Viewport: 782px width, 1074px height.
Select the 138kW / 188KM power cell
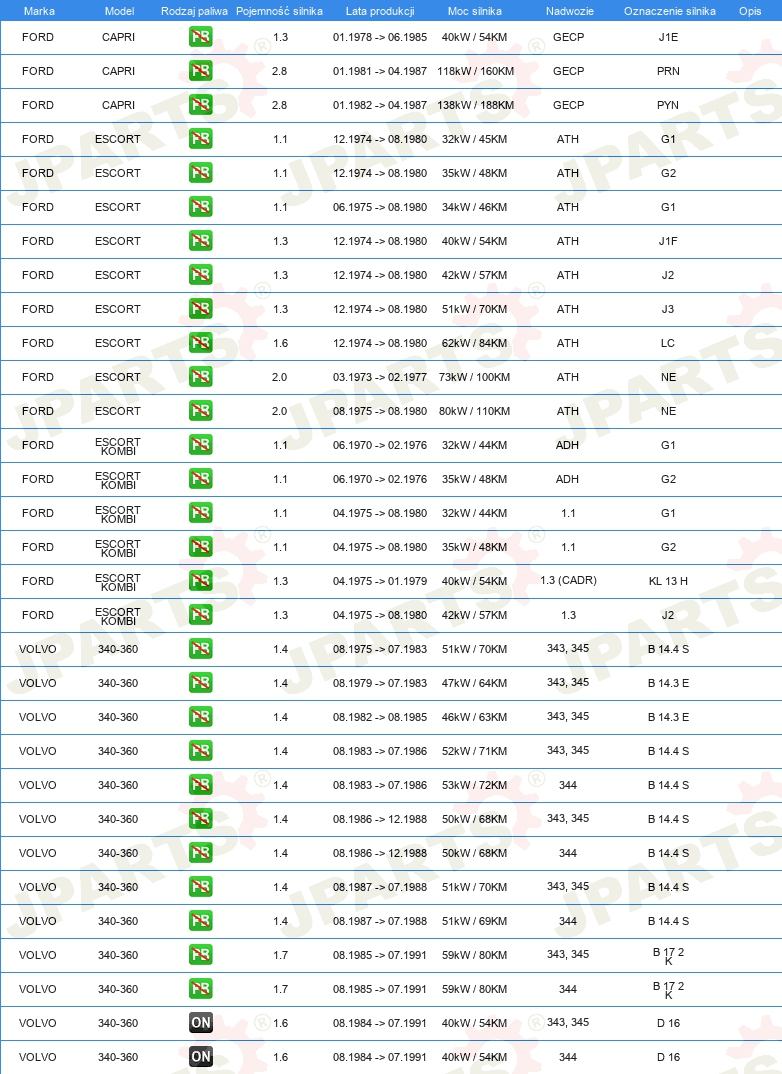coord(475,105)
